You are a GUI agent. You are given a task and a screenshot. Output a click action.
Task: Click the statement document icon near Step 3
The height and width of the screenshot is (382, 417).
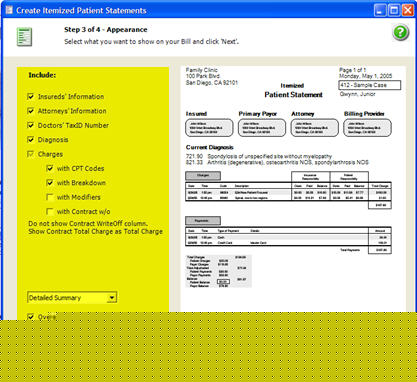click(24, 37)
